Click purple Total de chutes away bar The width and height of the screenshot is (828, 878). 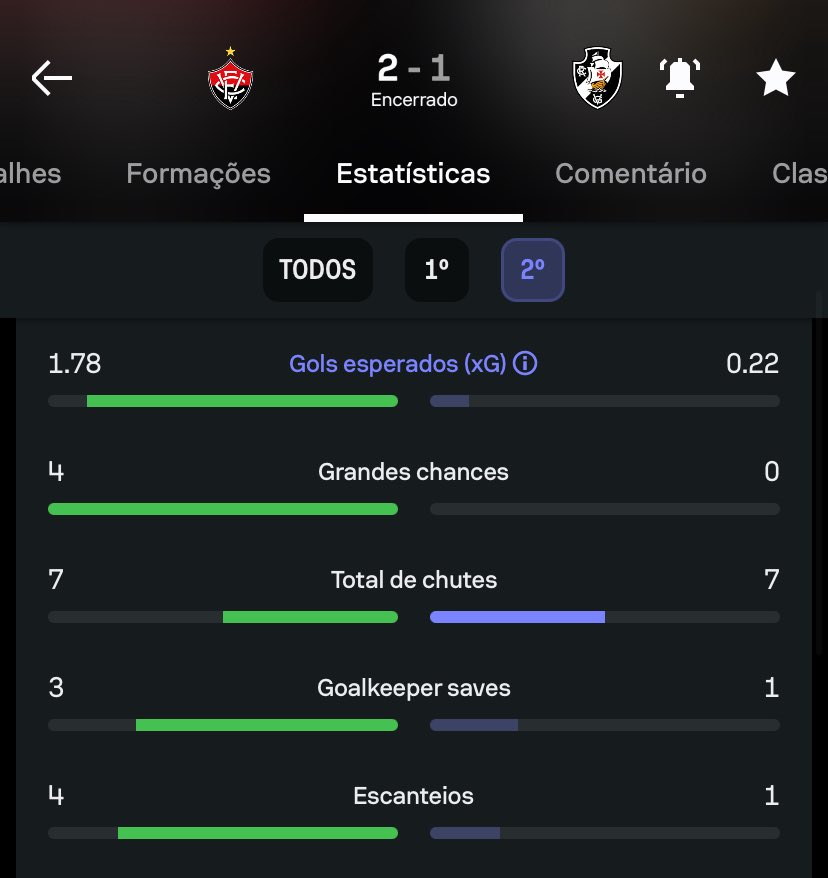517,617
